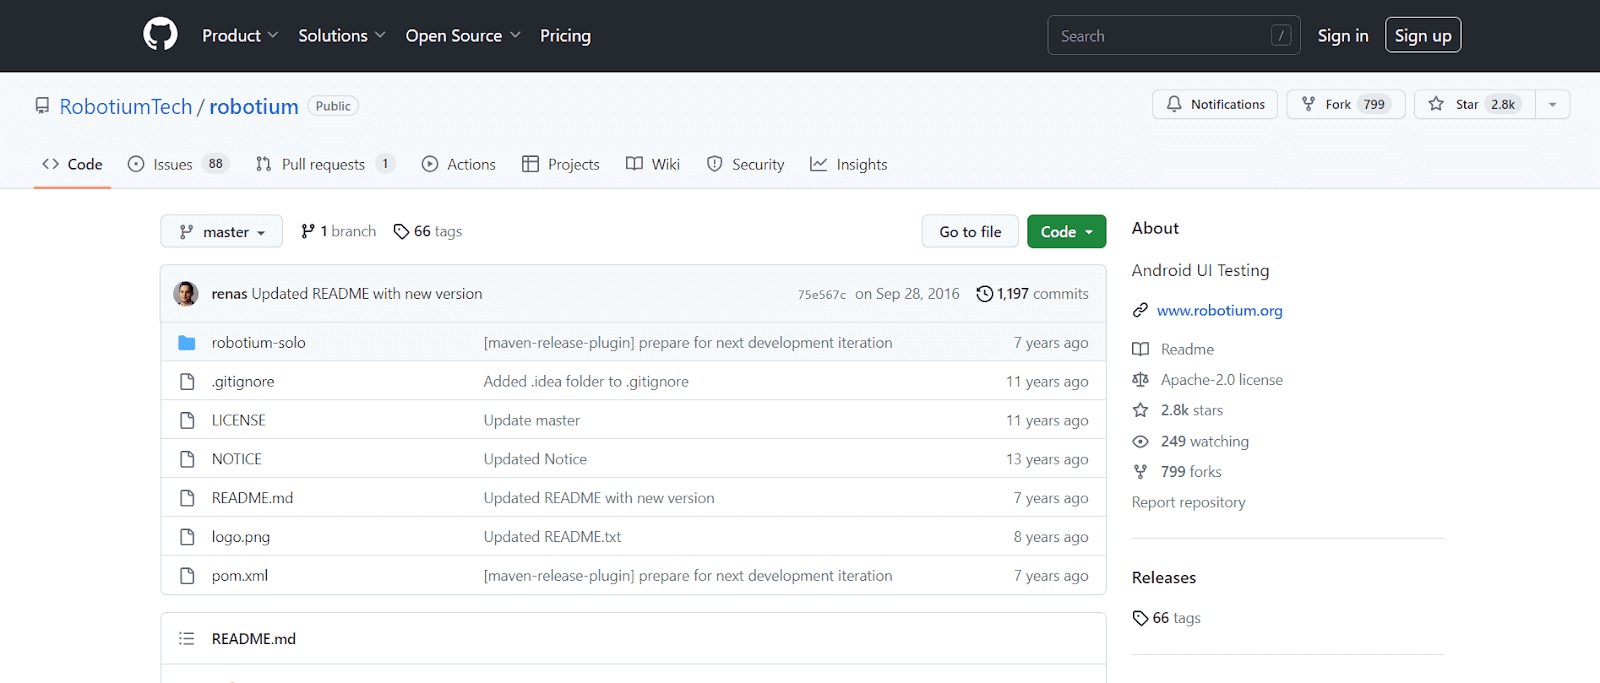Star the robotium repository
The height and width of the screenshot is (683, 1600).
1469,104
